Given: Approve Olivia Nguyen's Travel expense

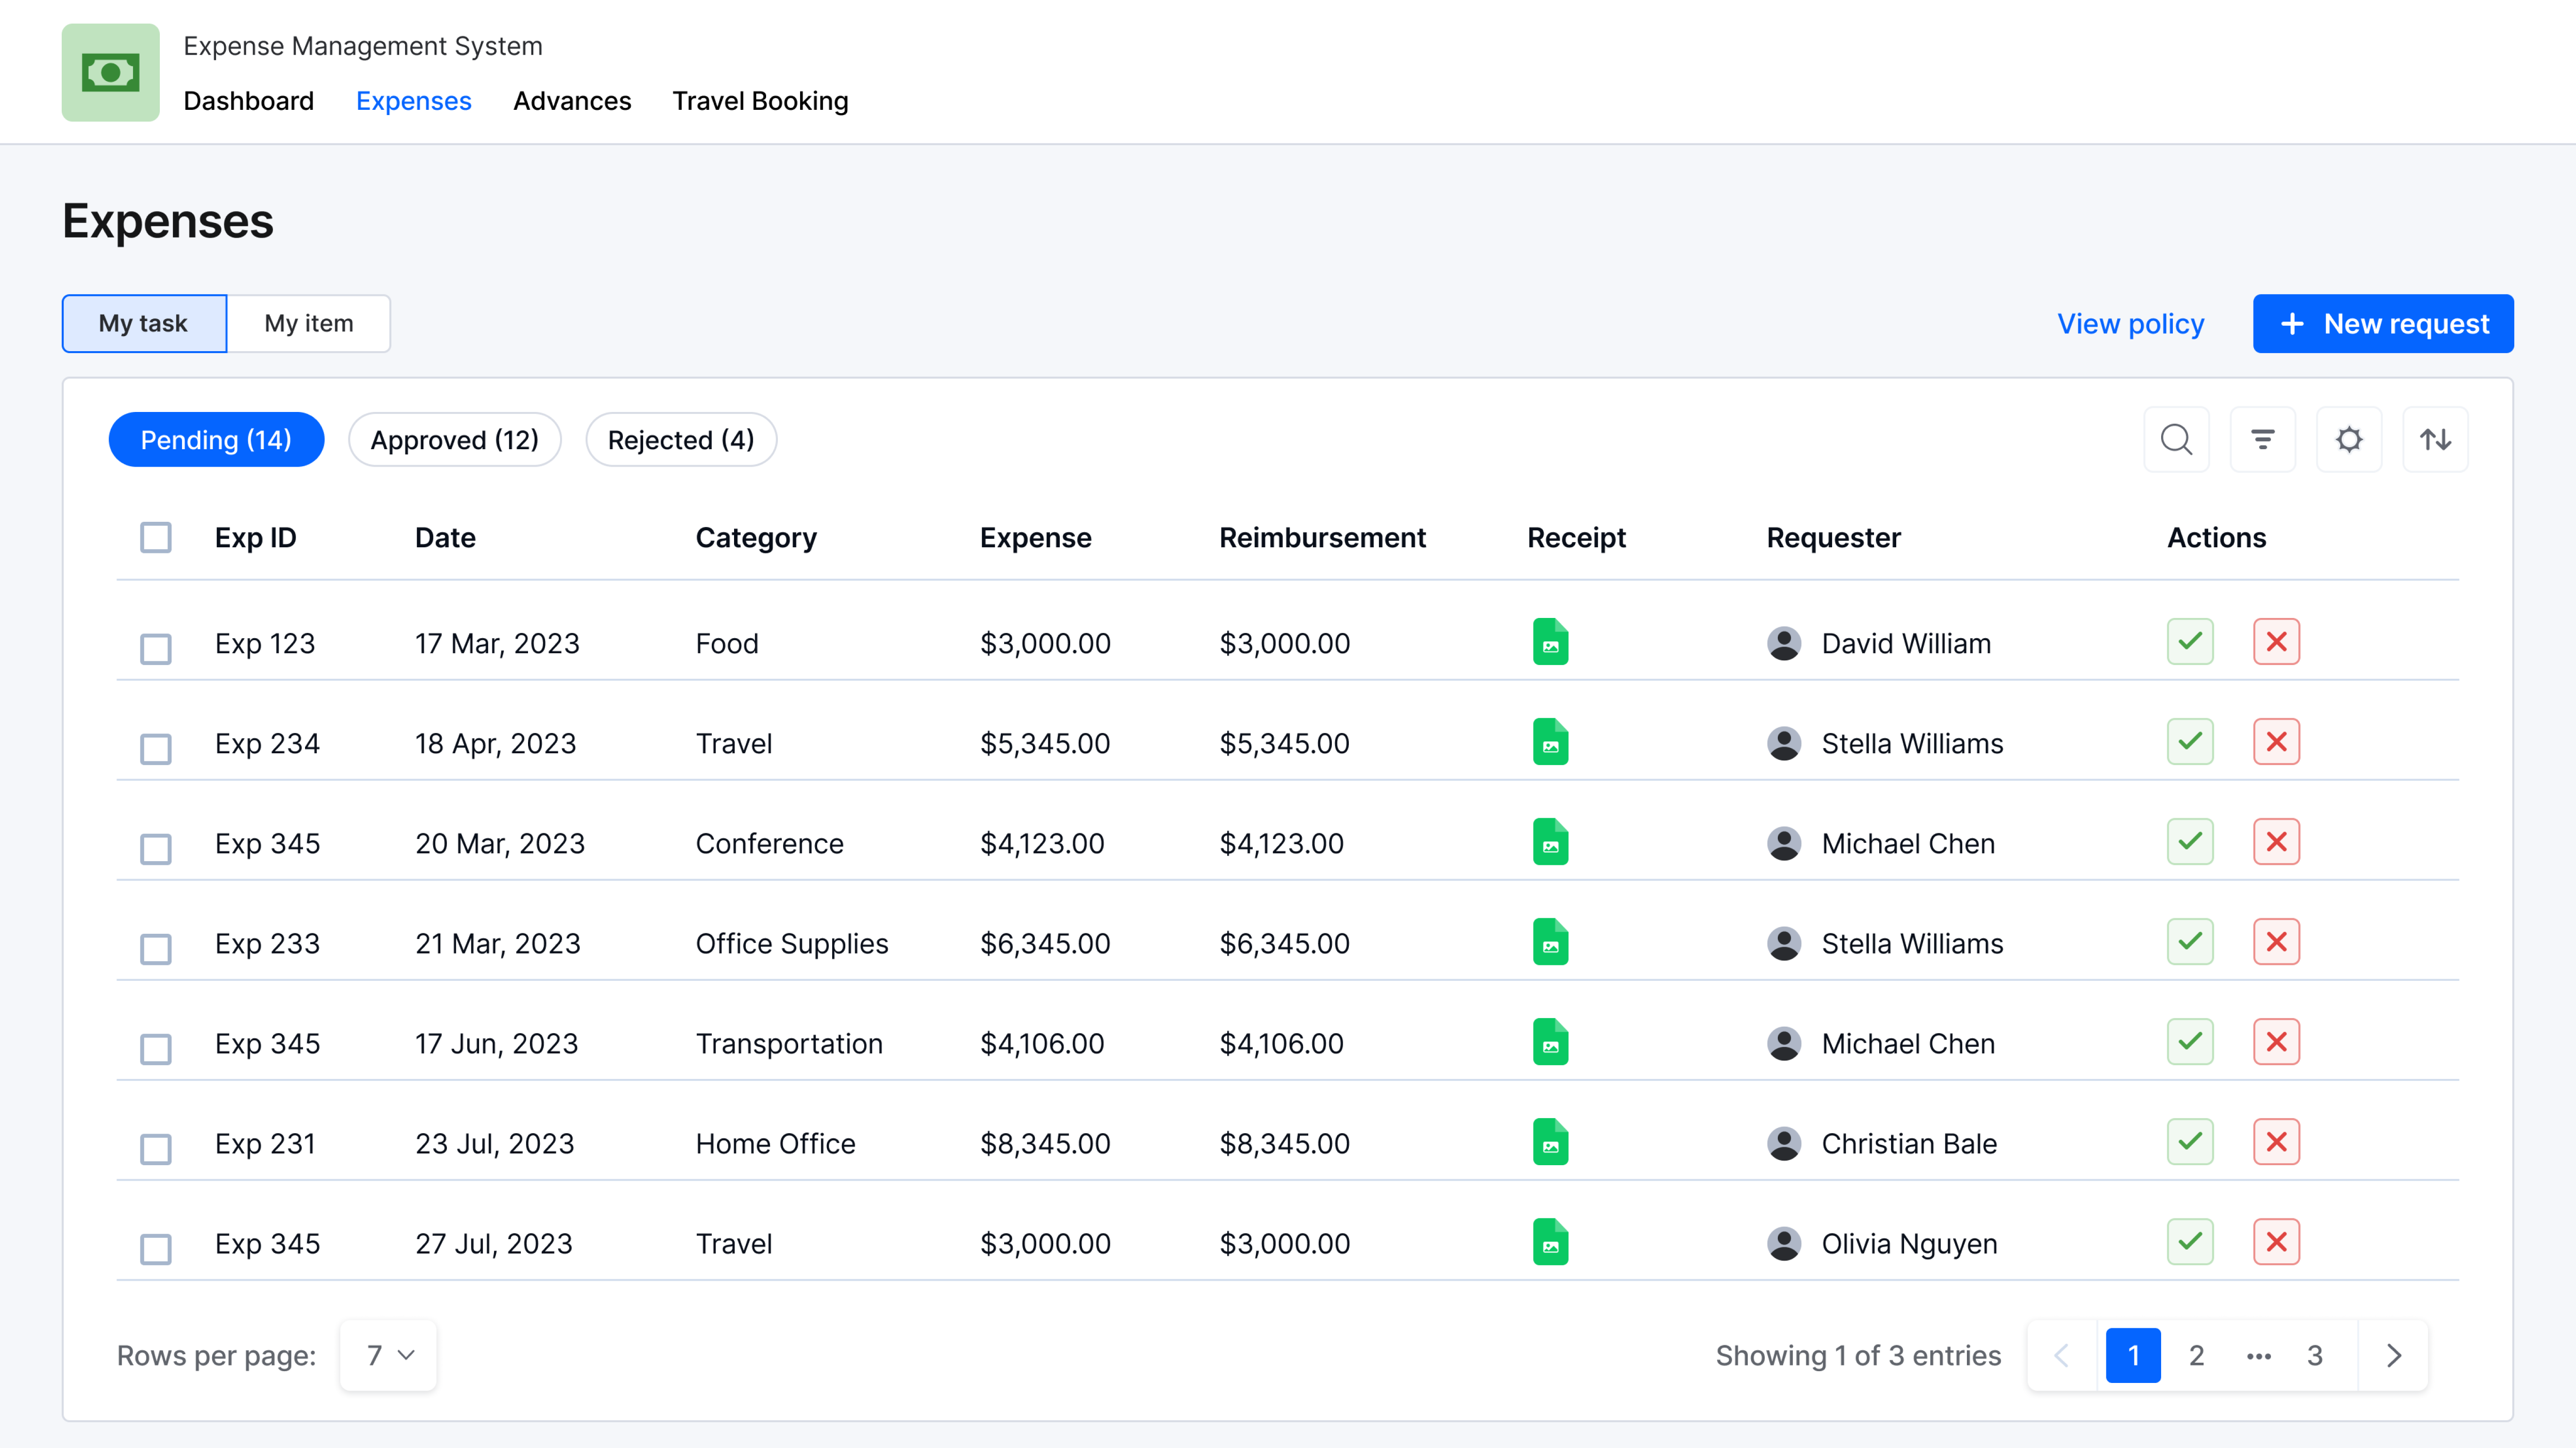Looking at the screenshot, I should click(2190, 1242).
